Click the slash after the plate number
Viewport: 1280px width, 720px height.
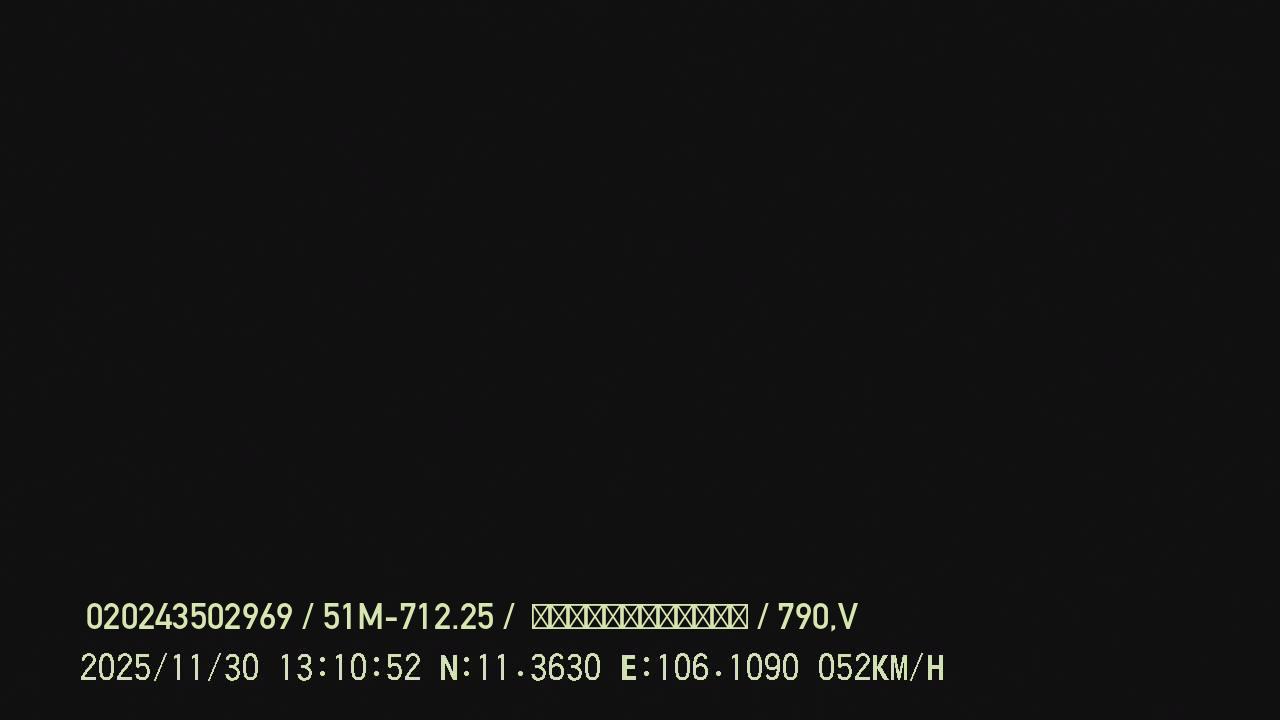(x=508, y=617)
